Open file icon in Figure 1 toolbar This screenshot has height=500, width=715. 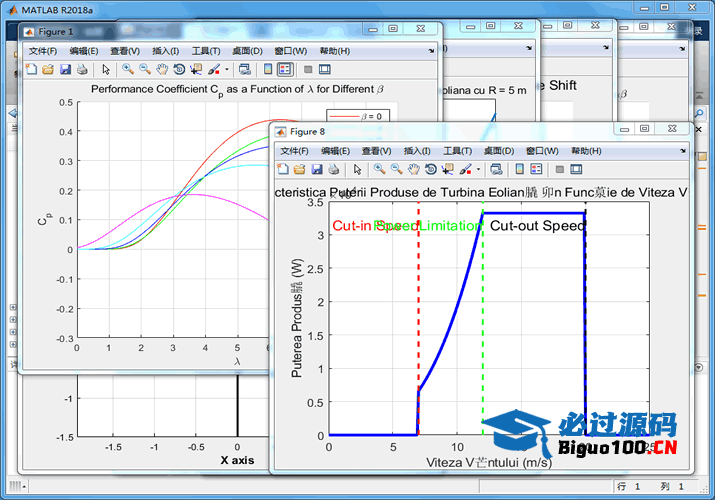point(48,69)
